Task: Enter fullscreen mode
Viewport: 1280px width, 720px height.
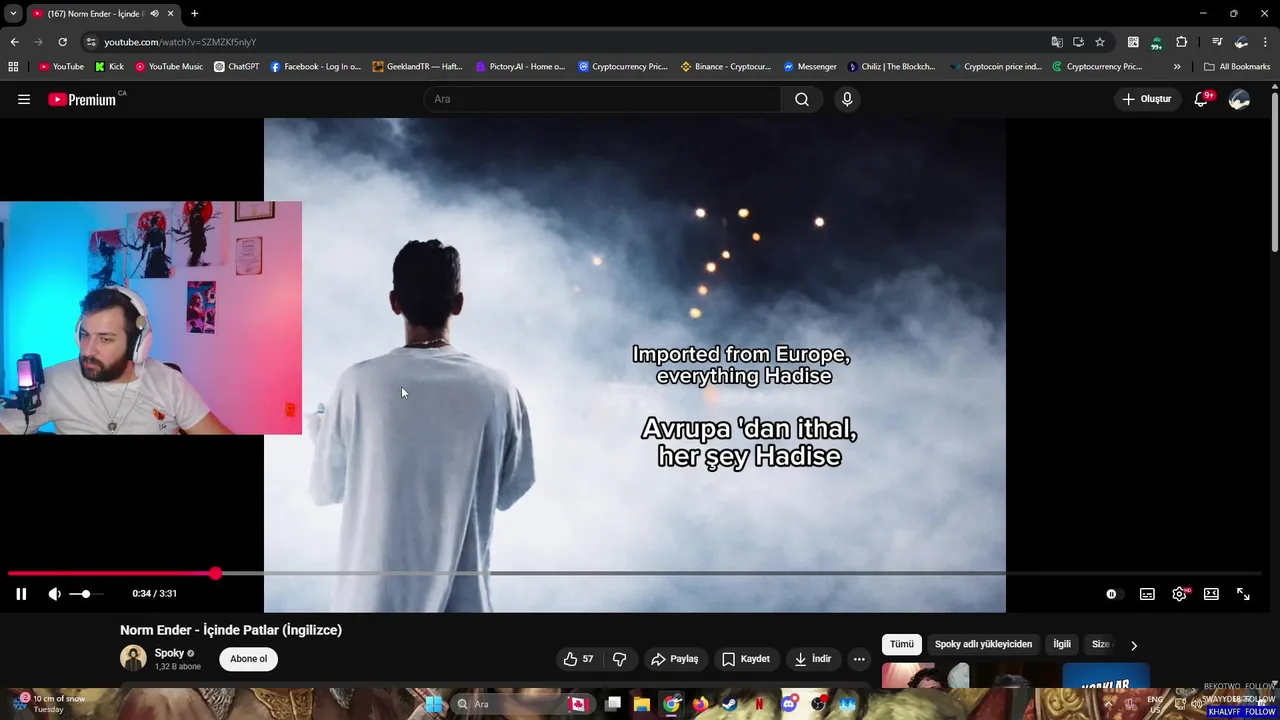Action: [x=1243, y=594]
